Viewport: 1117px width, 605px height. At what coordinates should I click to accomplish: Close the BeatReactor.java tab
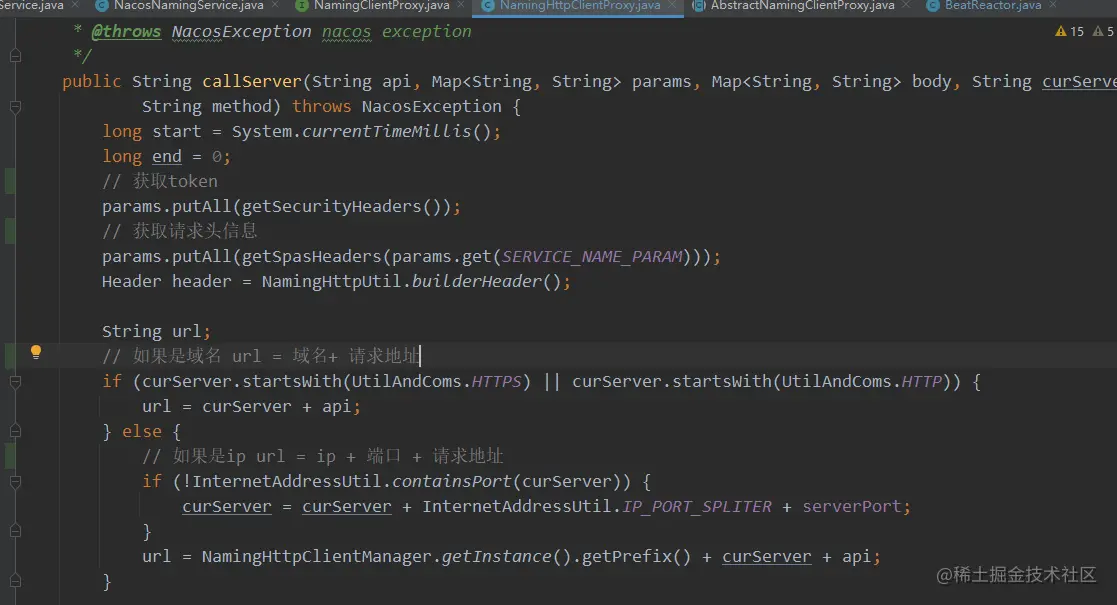pos(1053,5)
